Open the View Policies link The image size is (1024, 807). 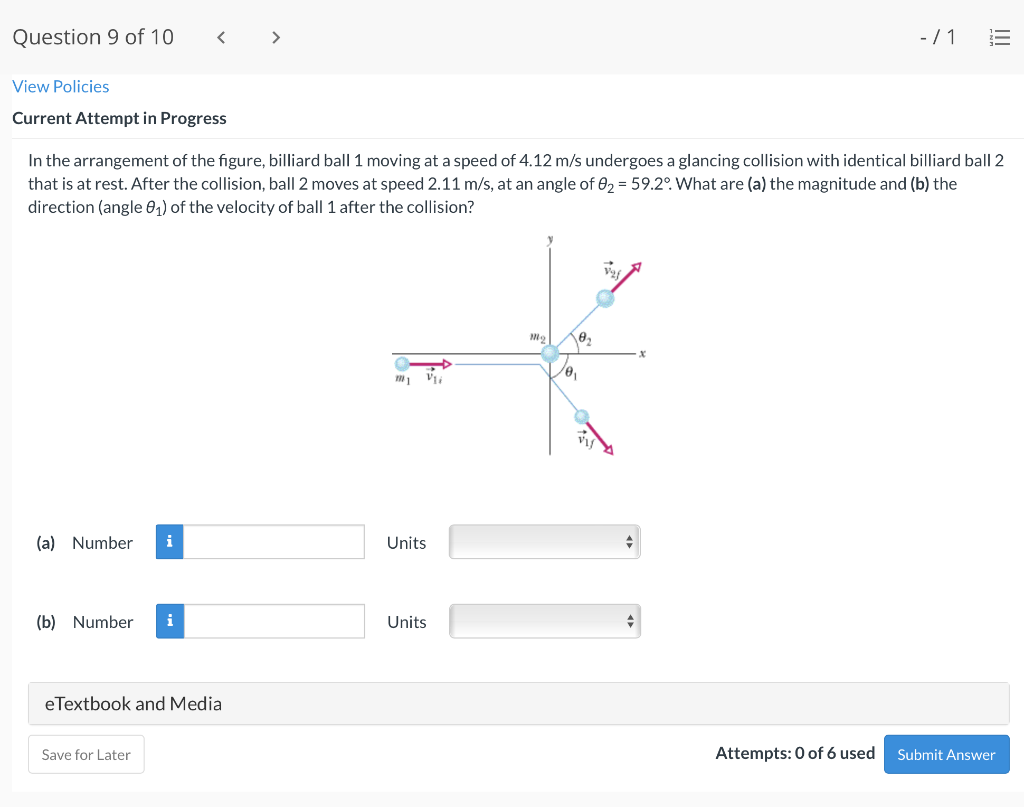[x=60, y=86]
